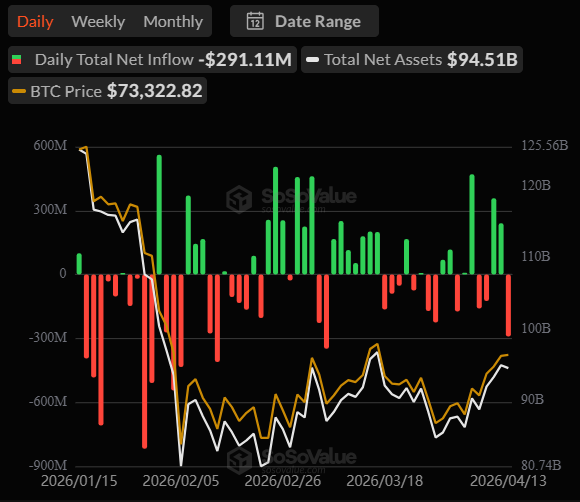Click the 2026/02/05 date label

coord(181,481)
